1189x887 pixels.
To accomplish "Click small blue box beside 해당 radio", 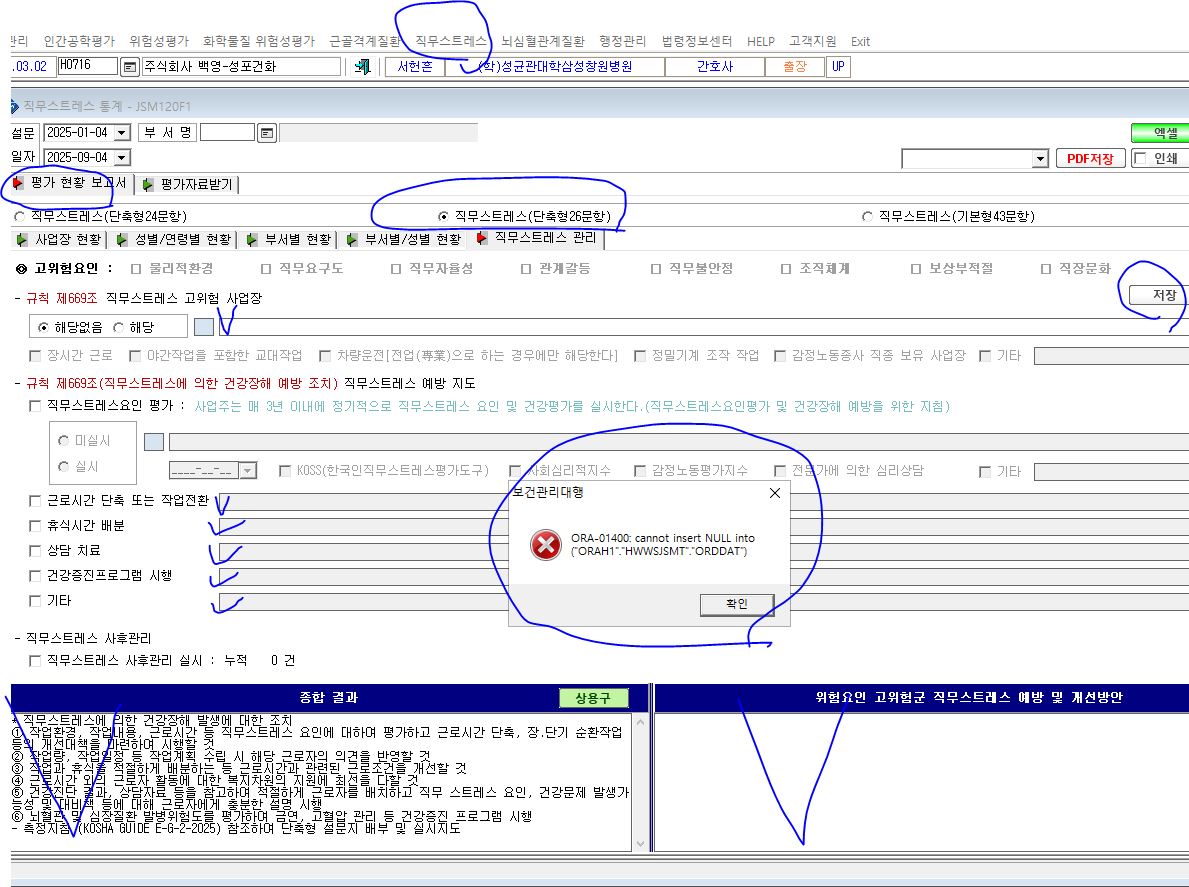I will (x=204, y=327).
